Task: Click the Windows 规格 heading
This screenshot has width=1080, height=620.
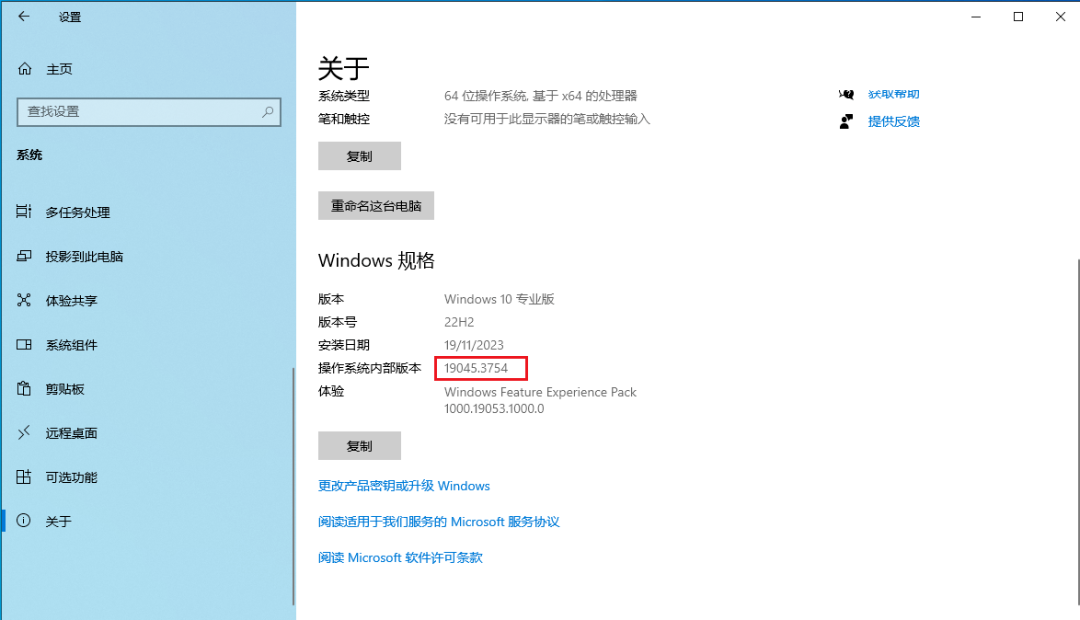Action: [x=376, y=260]
